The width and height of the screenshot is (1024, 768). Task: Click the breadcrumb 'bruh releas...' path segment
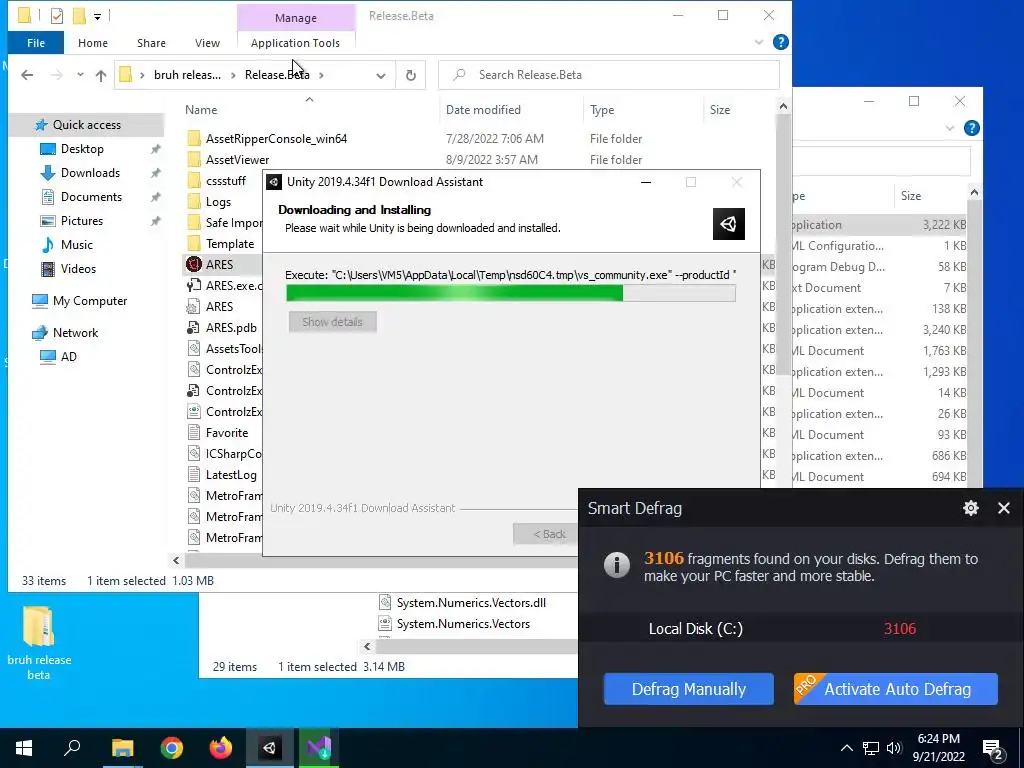tap(187, 75)
